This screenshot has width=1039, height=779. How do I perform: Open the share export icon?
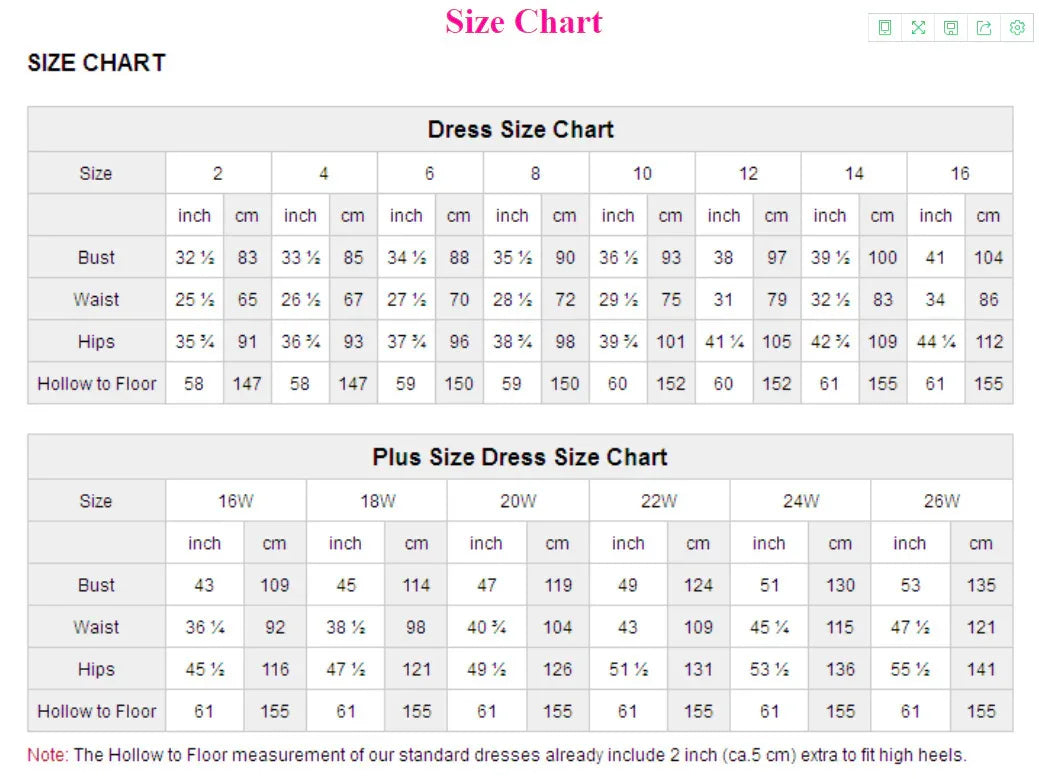click(x=984, y=27)
